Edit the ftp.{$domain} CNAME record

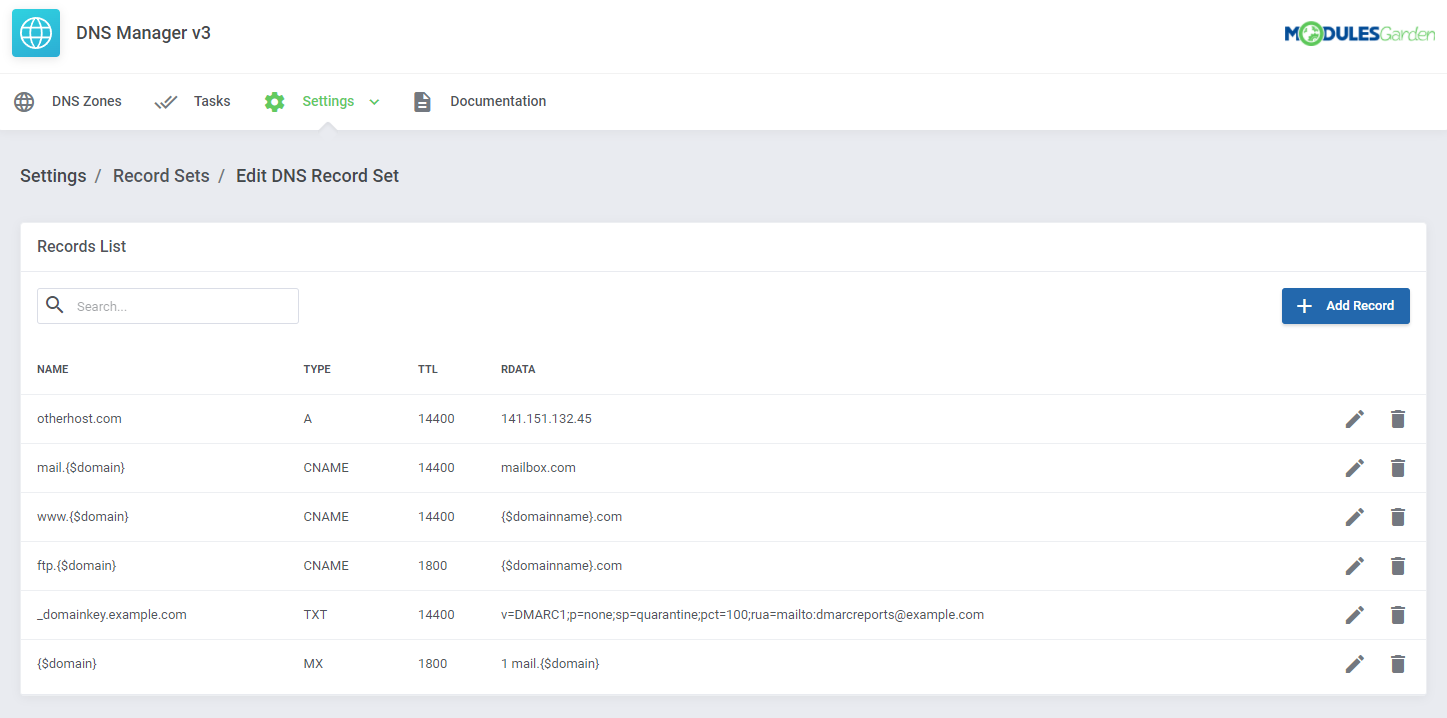coord(1354,566)
